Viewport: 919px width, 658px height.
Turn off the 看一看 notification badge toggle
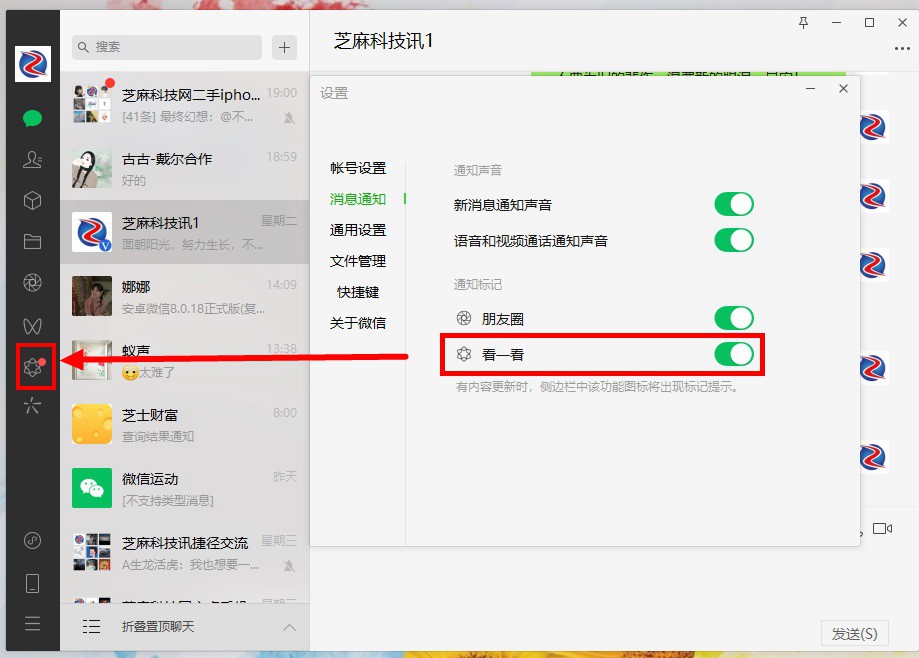click(734, 354)
